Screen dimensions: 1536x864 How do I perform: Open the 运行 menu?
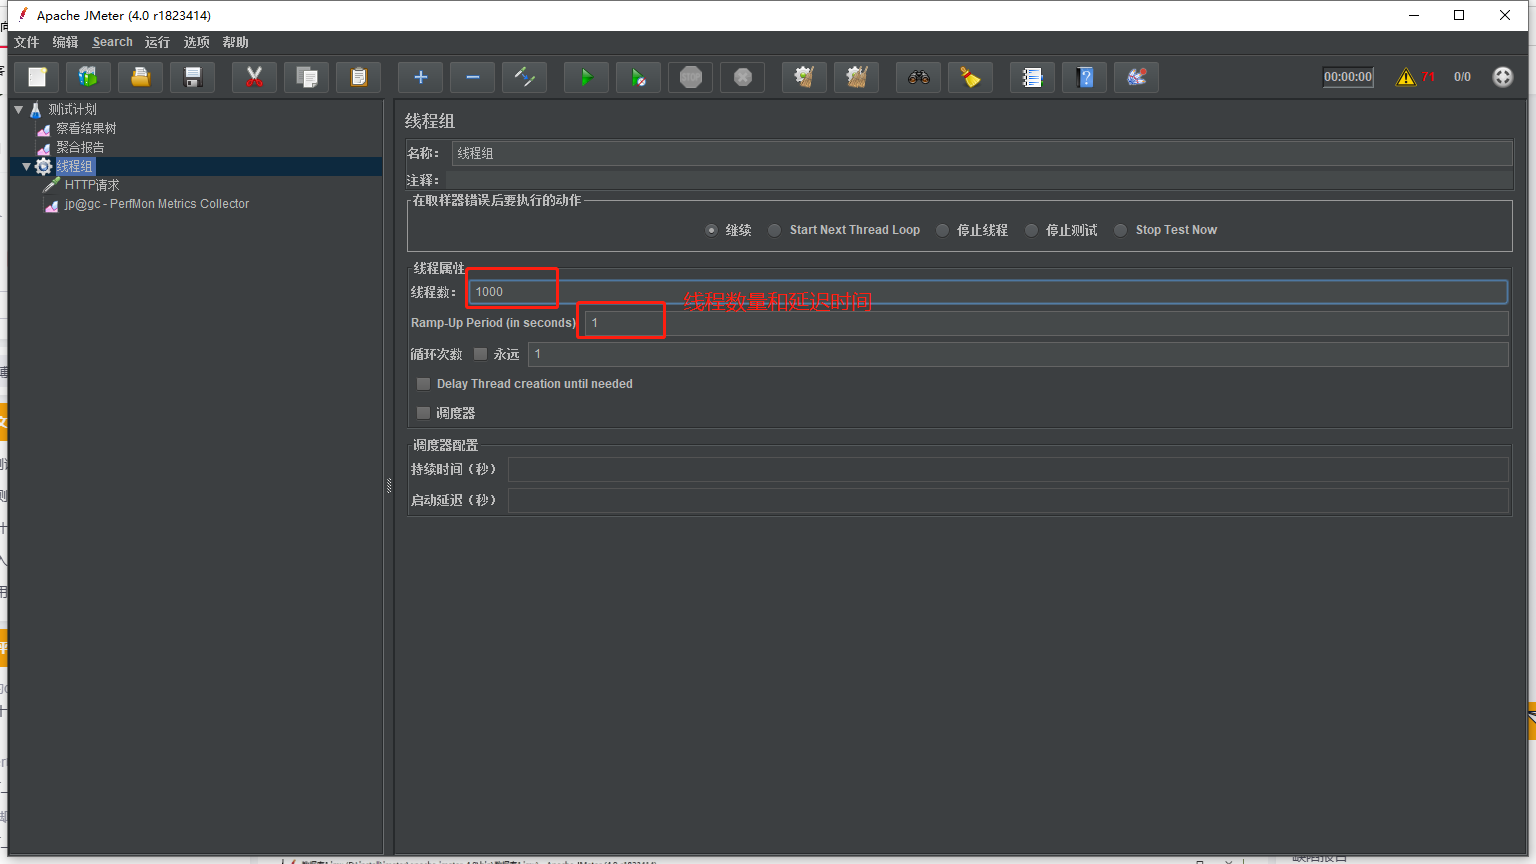tap(157, 42)
